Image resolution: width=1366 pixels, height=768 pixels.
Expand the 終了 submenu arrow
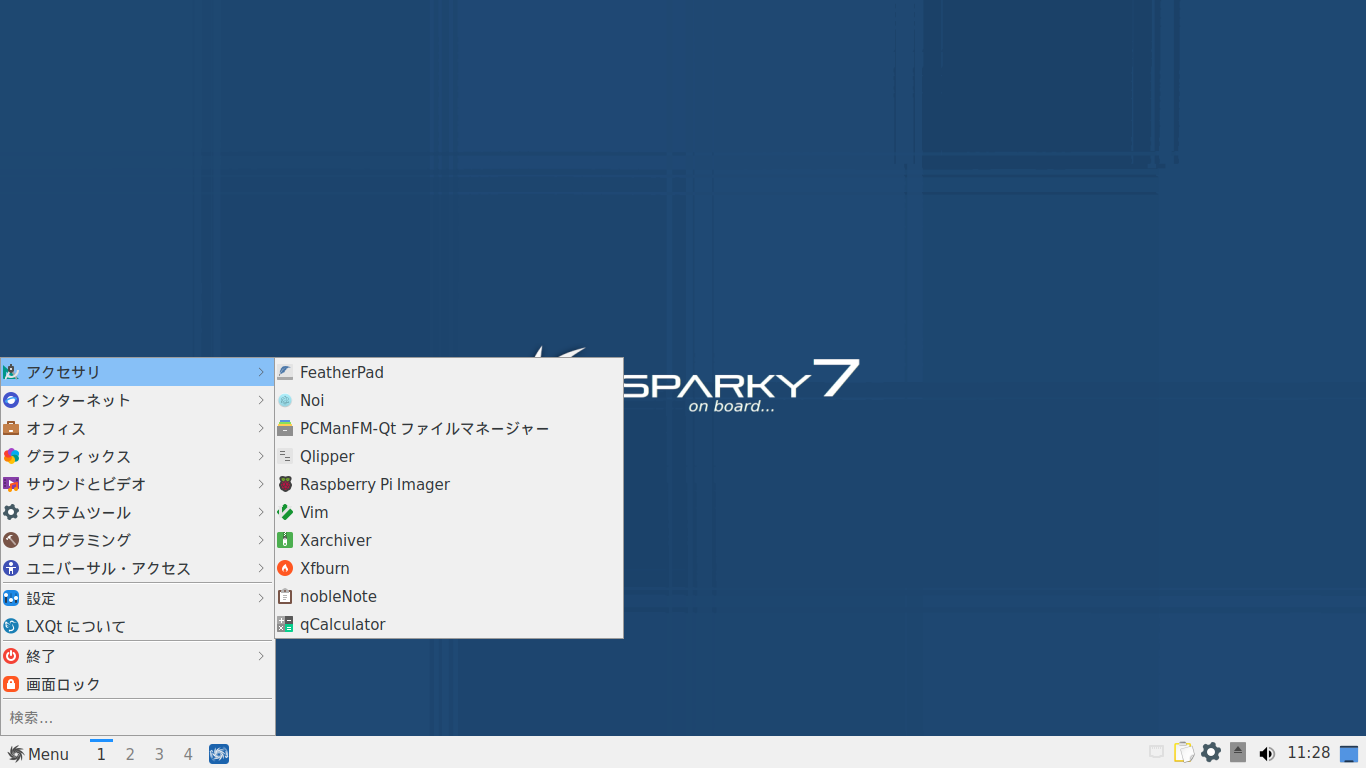[261, 656]
